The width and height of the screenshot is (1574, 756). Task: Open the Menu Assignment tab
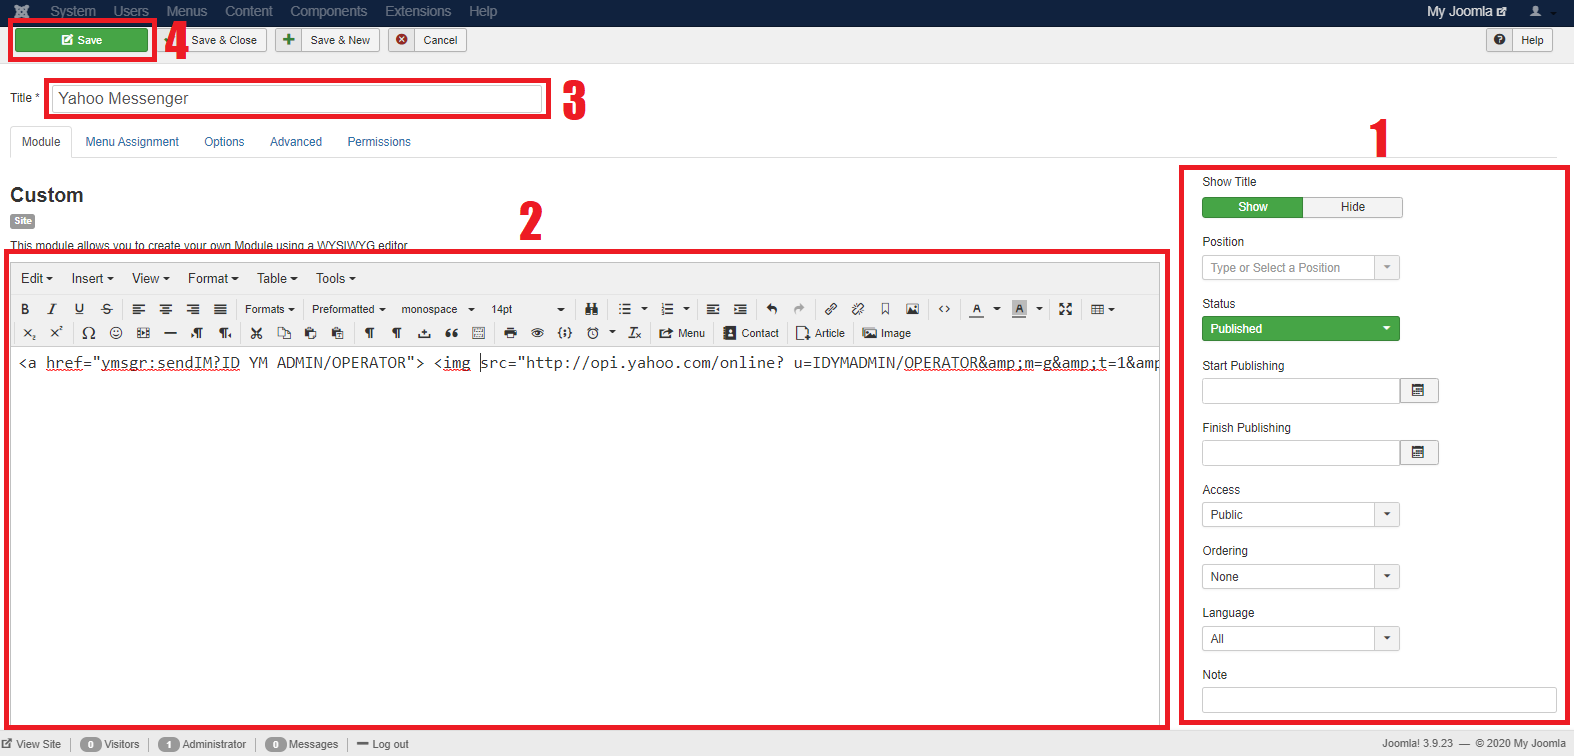click(x=132, y=142)
